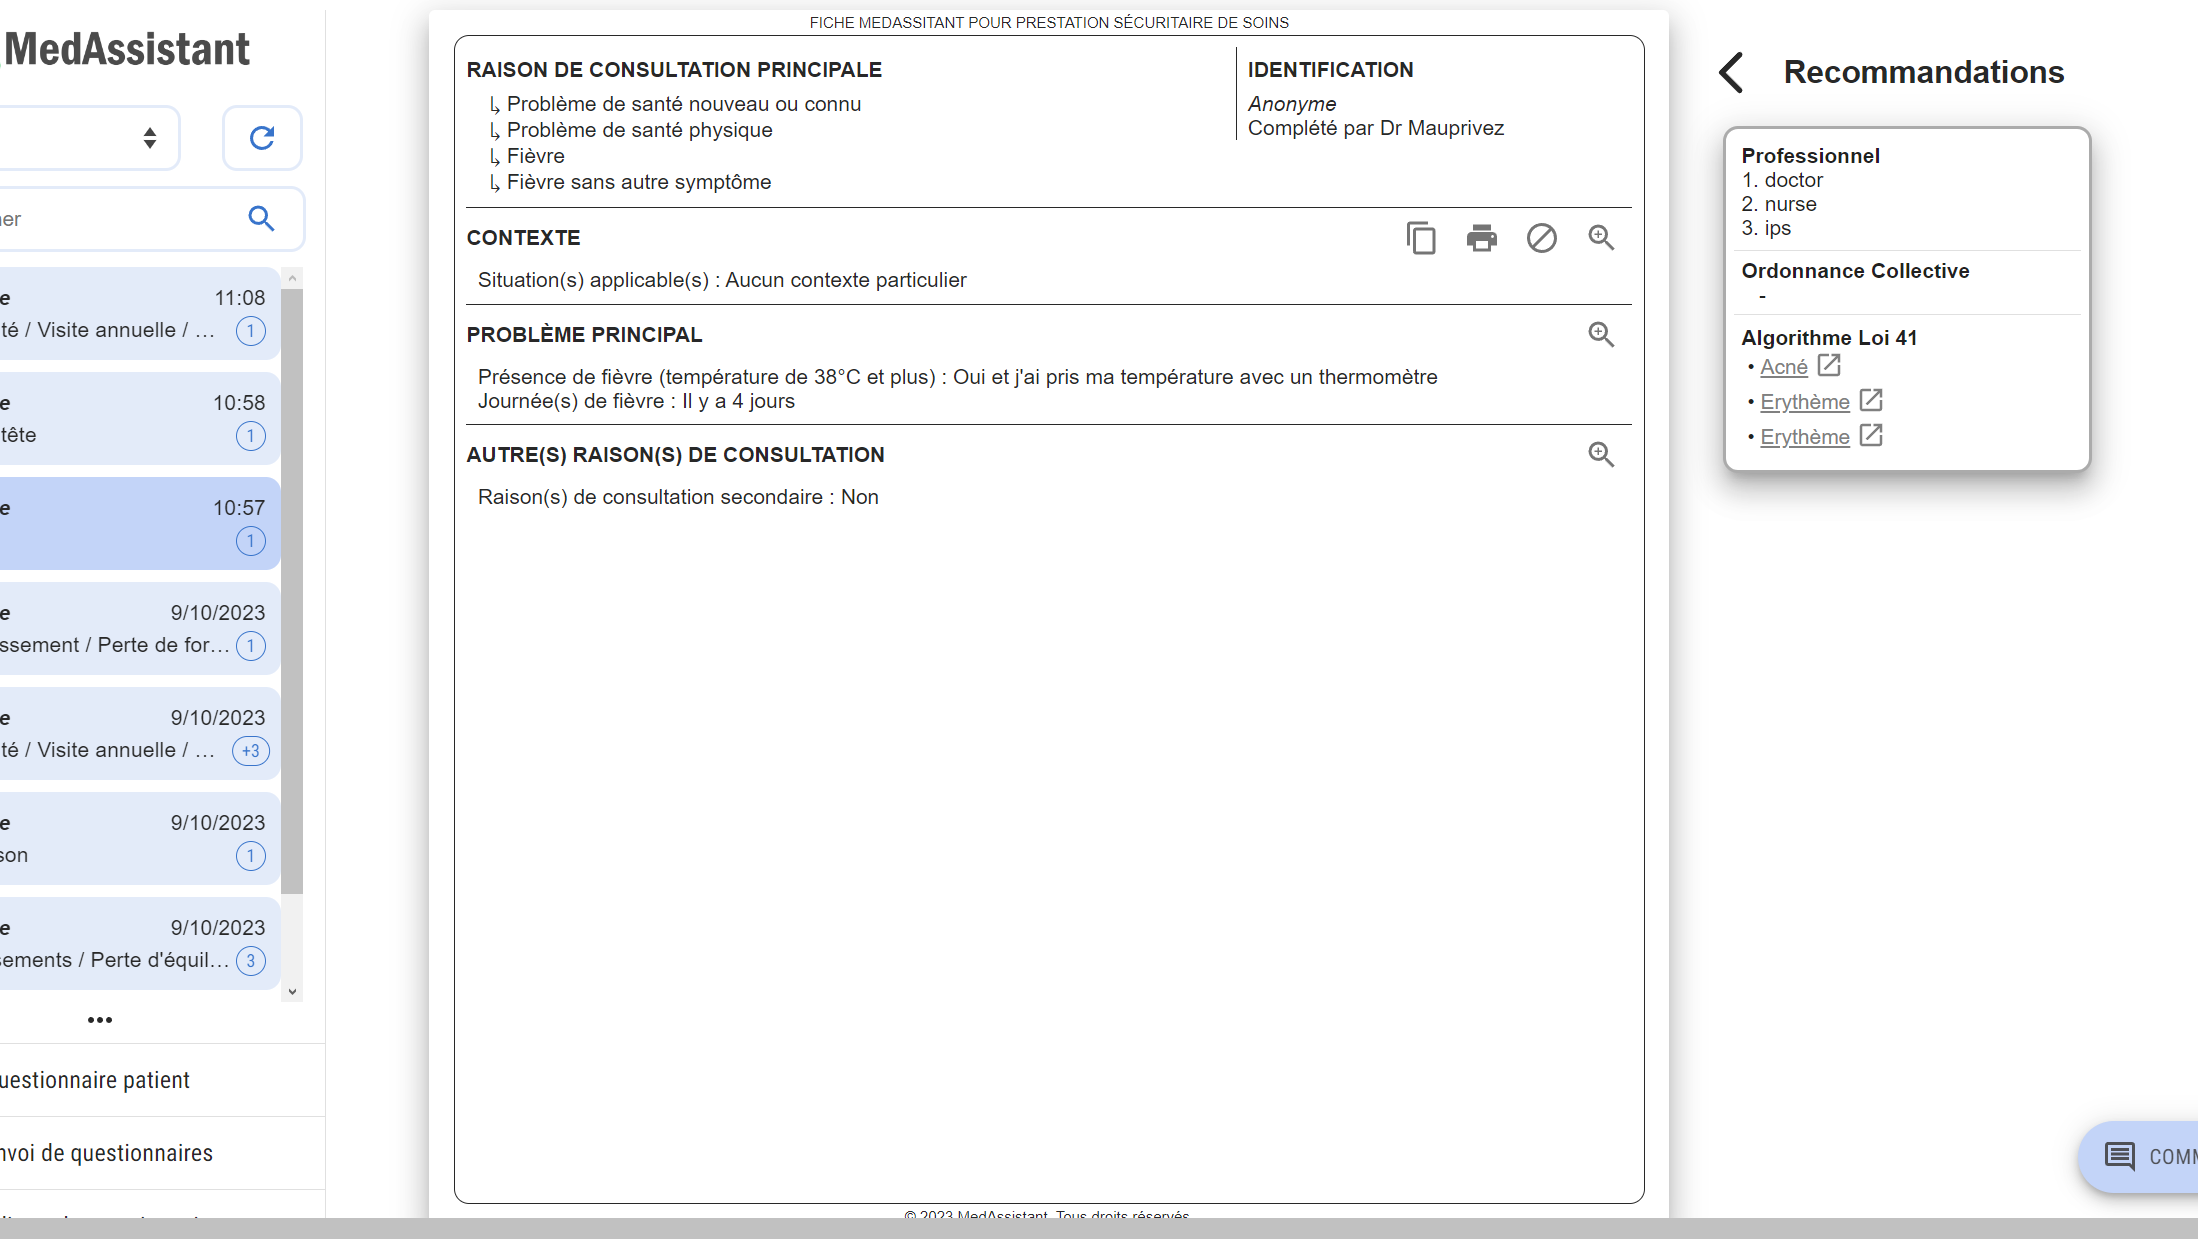Click back chevron next to Recommandations

[1732, 72]
